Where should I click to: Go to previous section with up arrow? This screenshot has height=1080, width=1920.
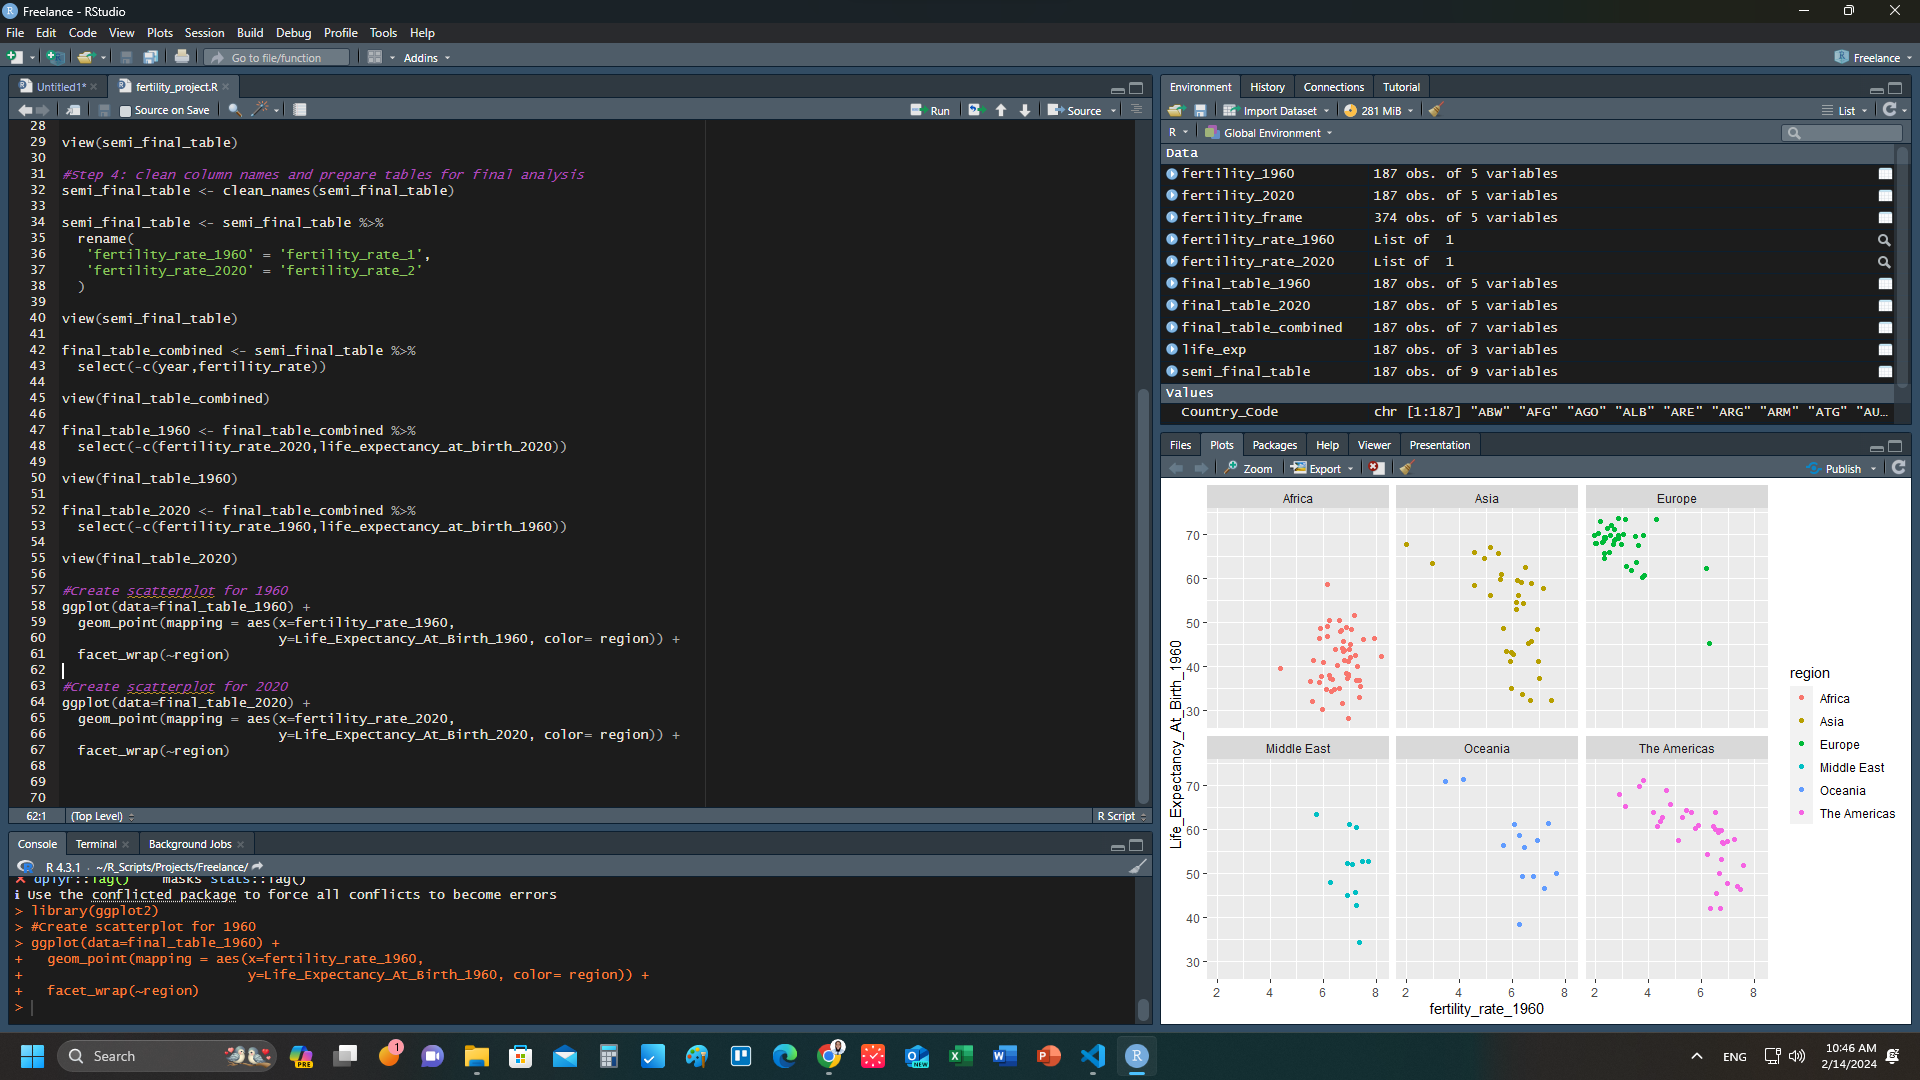[1001, 110]
